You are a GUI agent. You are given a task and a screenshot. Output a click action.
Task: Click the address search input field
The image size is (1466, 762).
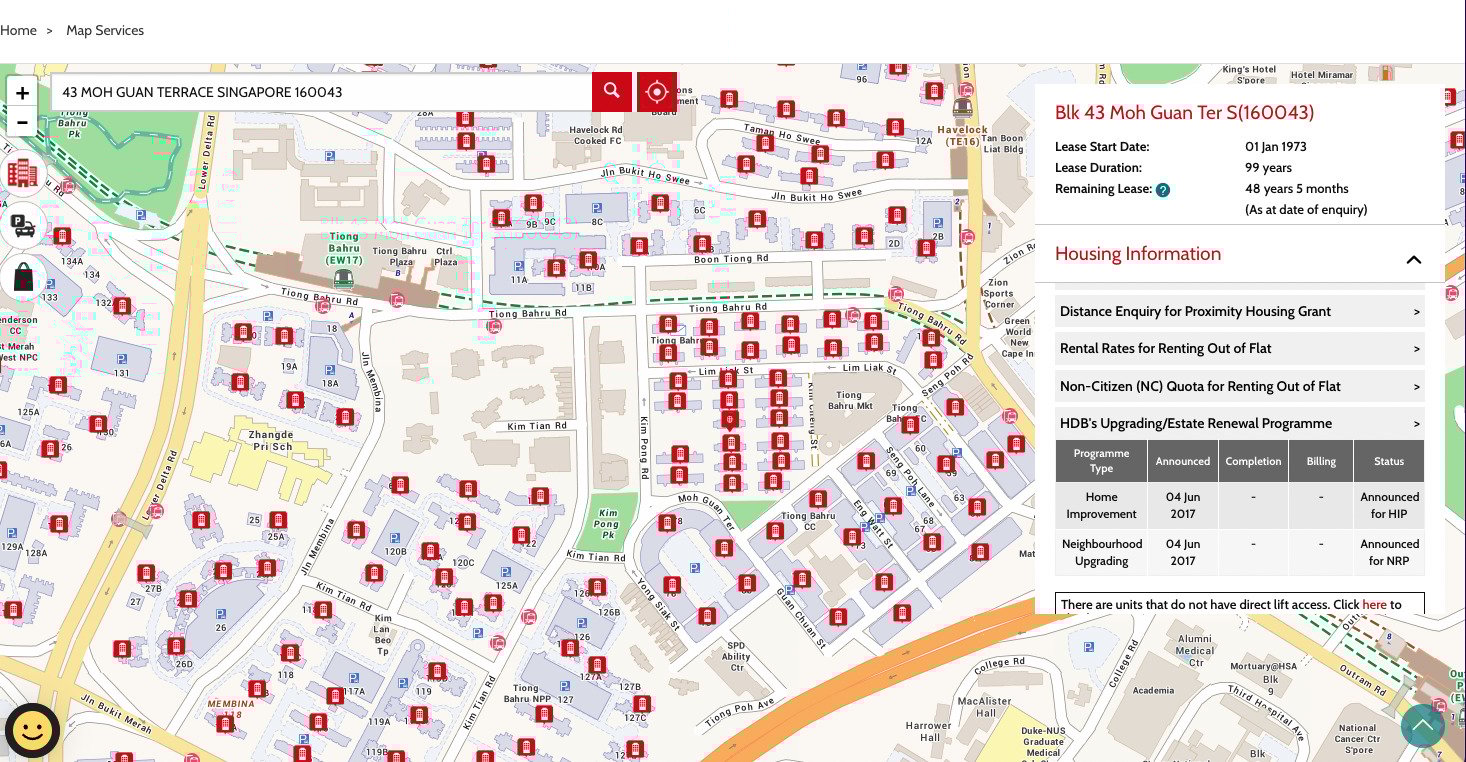320,92
